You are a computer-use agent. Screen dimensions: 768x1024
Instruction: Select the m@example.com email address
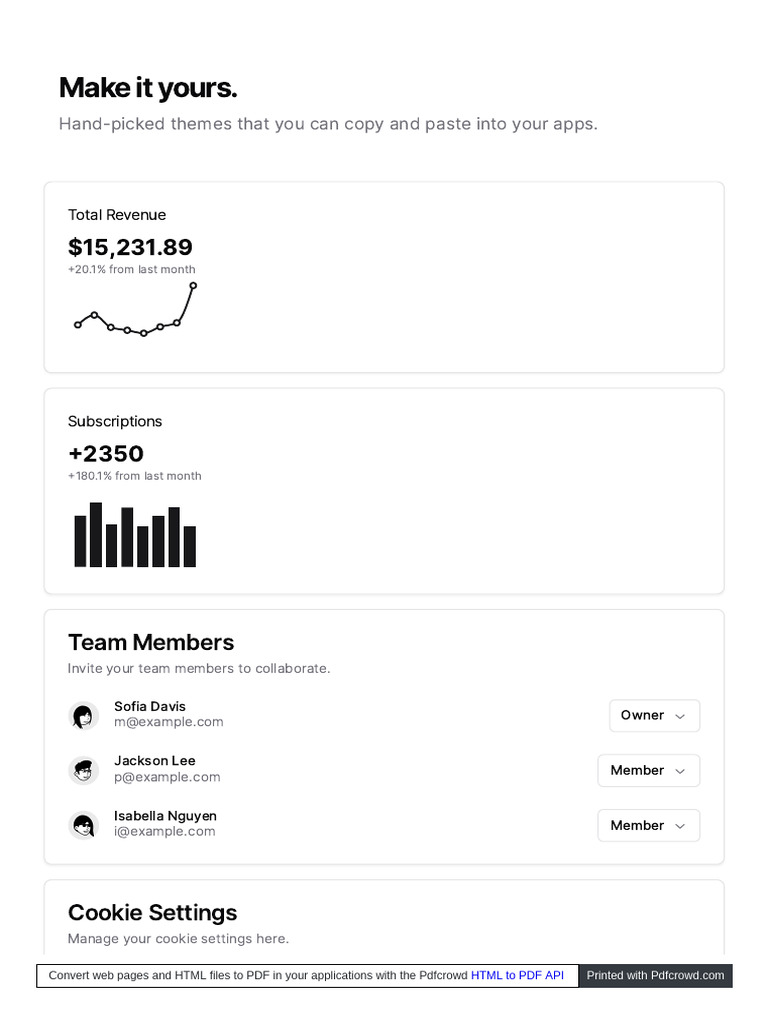coord(169,722)
